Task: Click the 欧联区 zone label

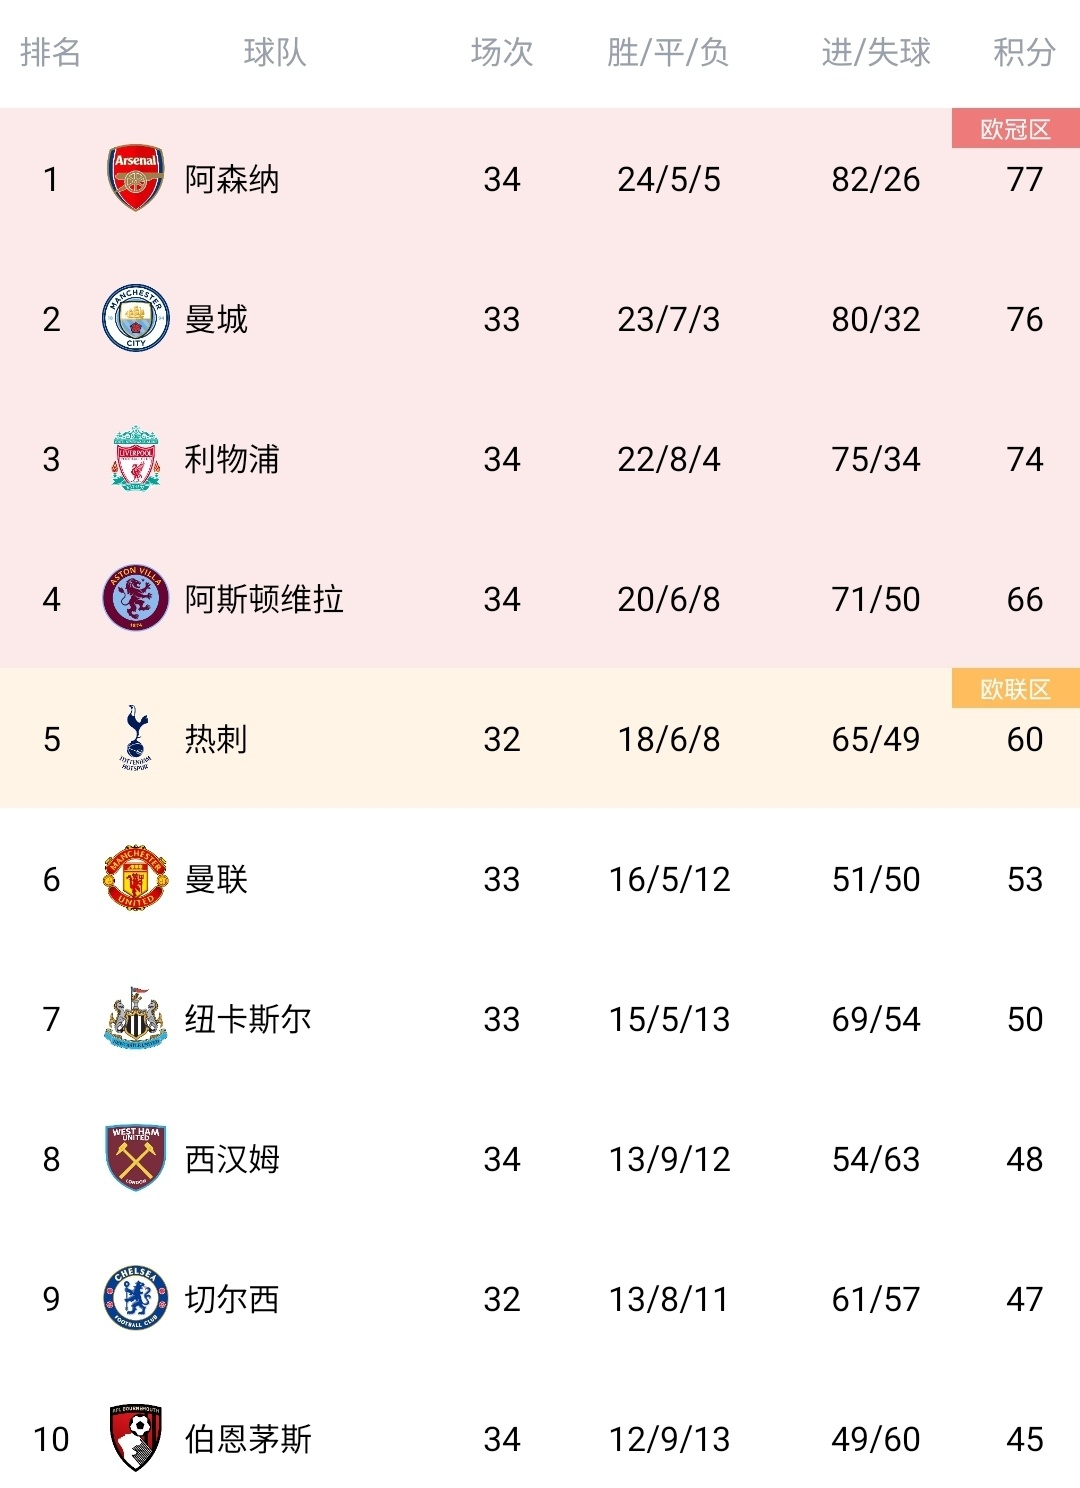Action: (x=1015, y=689)
